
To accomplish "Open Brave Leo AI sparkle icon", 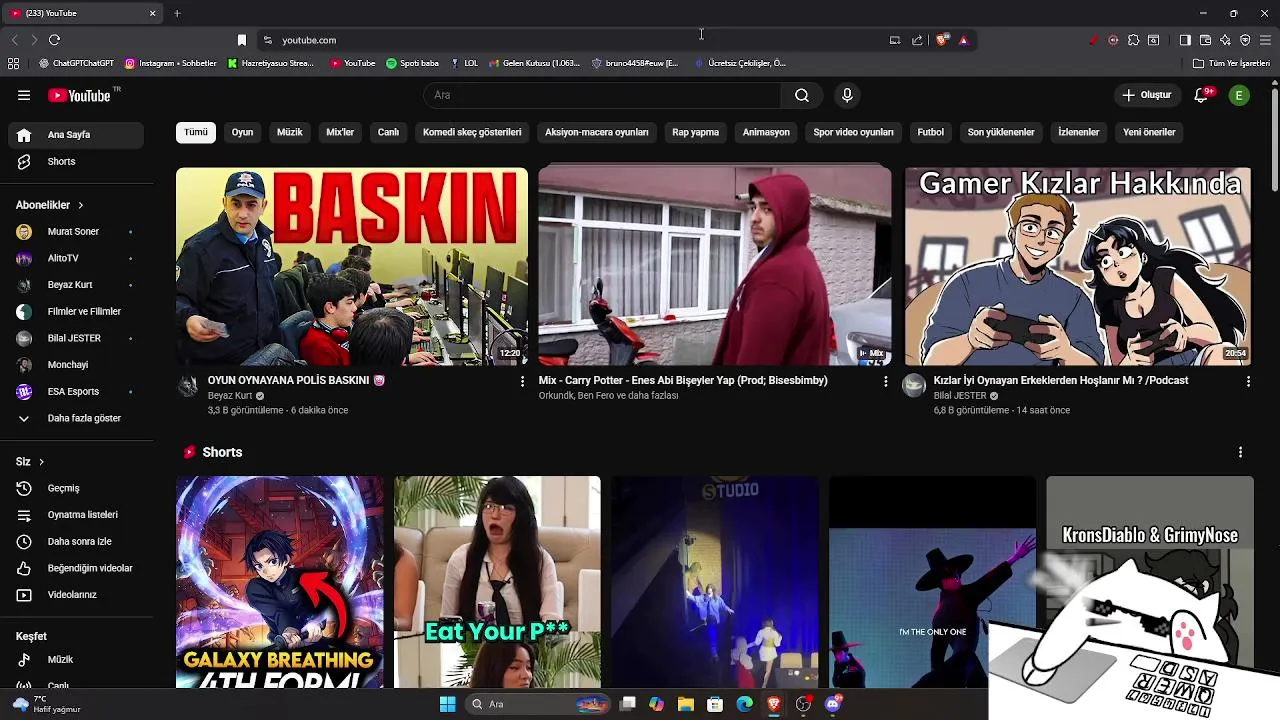I will coord(1225,40).
